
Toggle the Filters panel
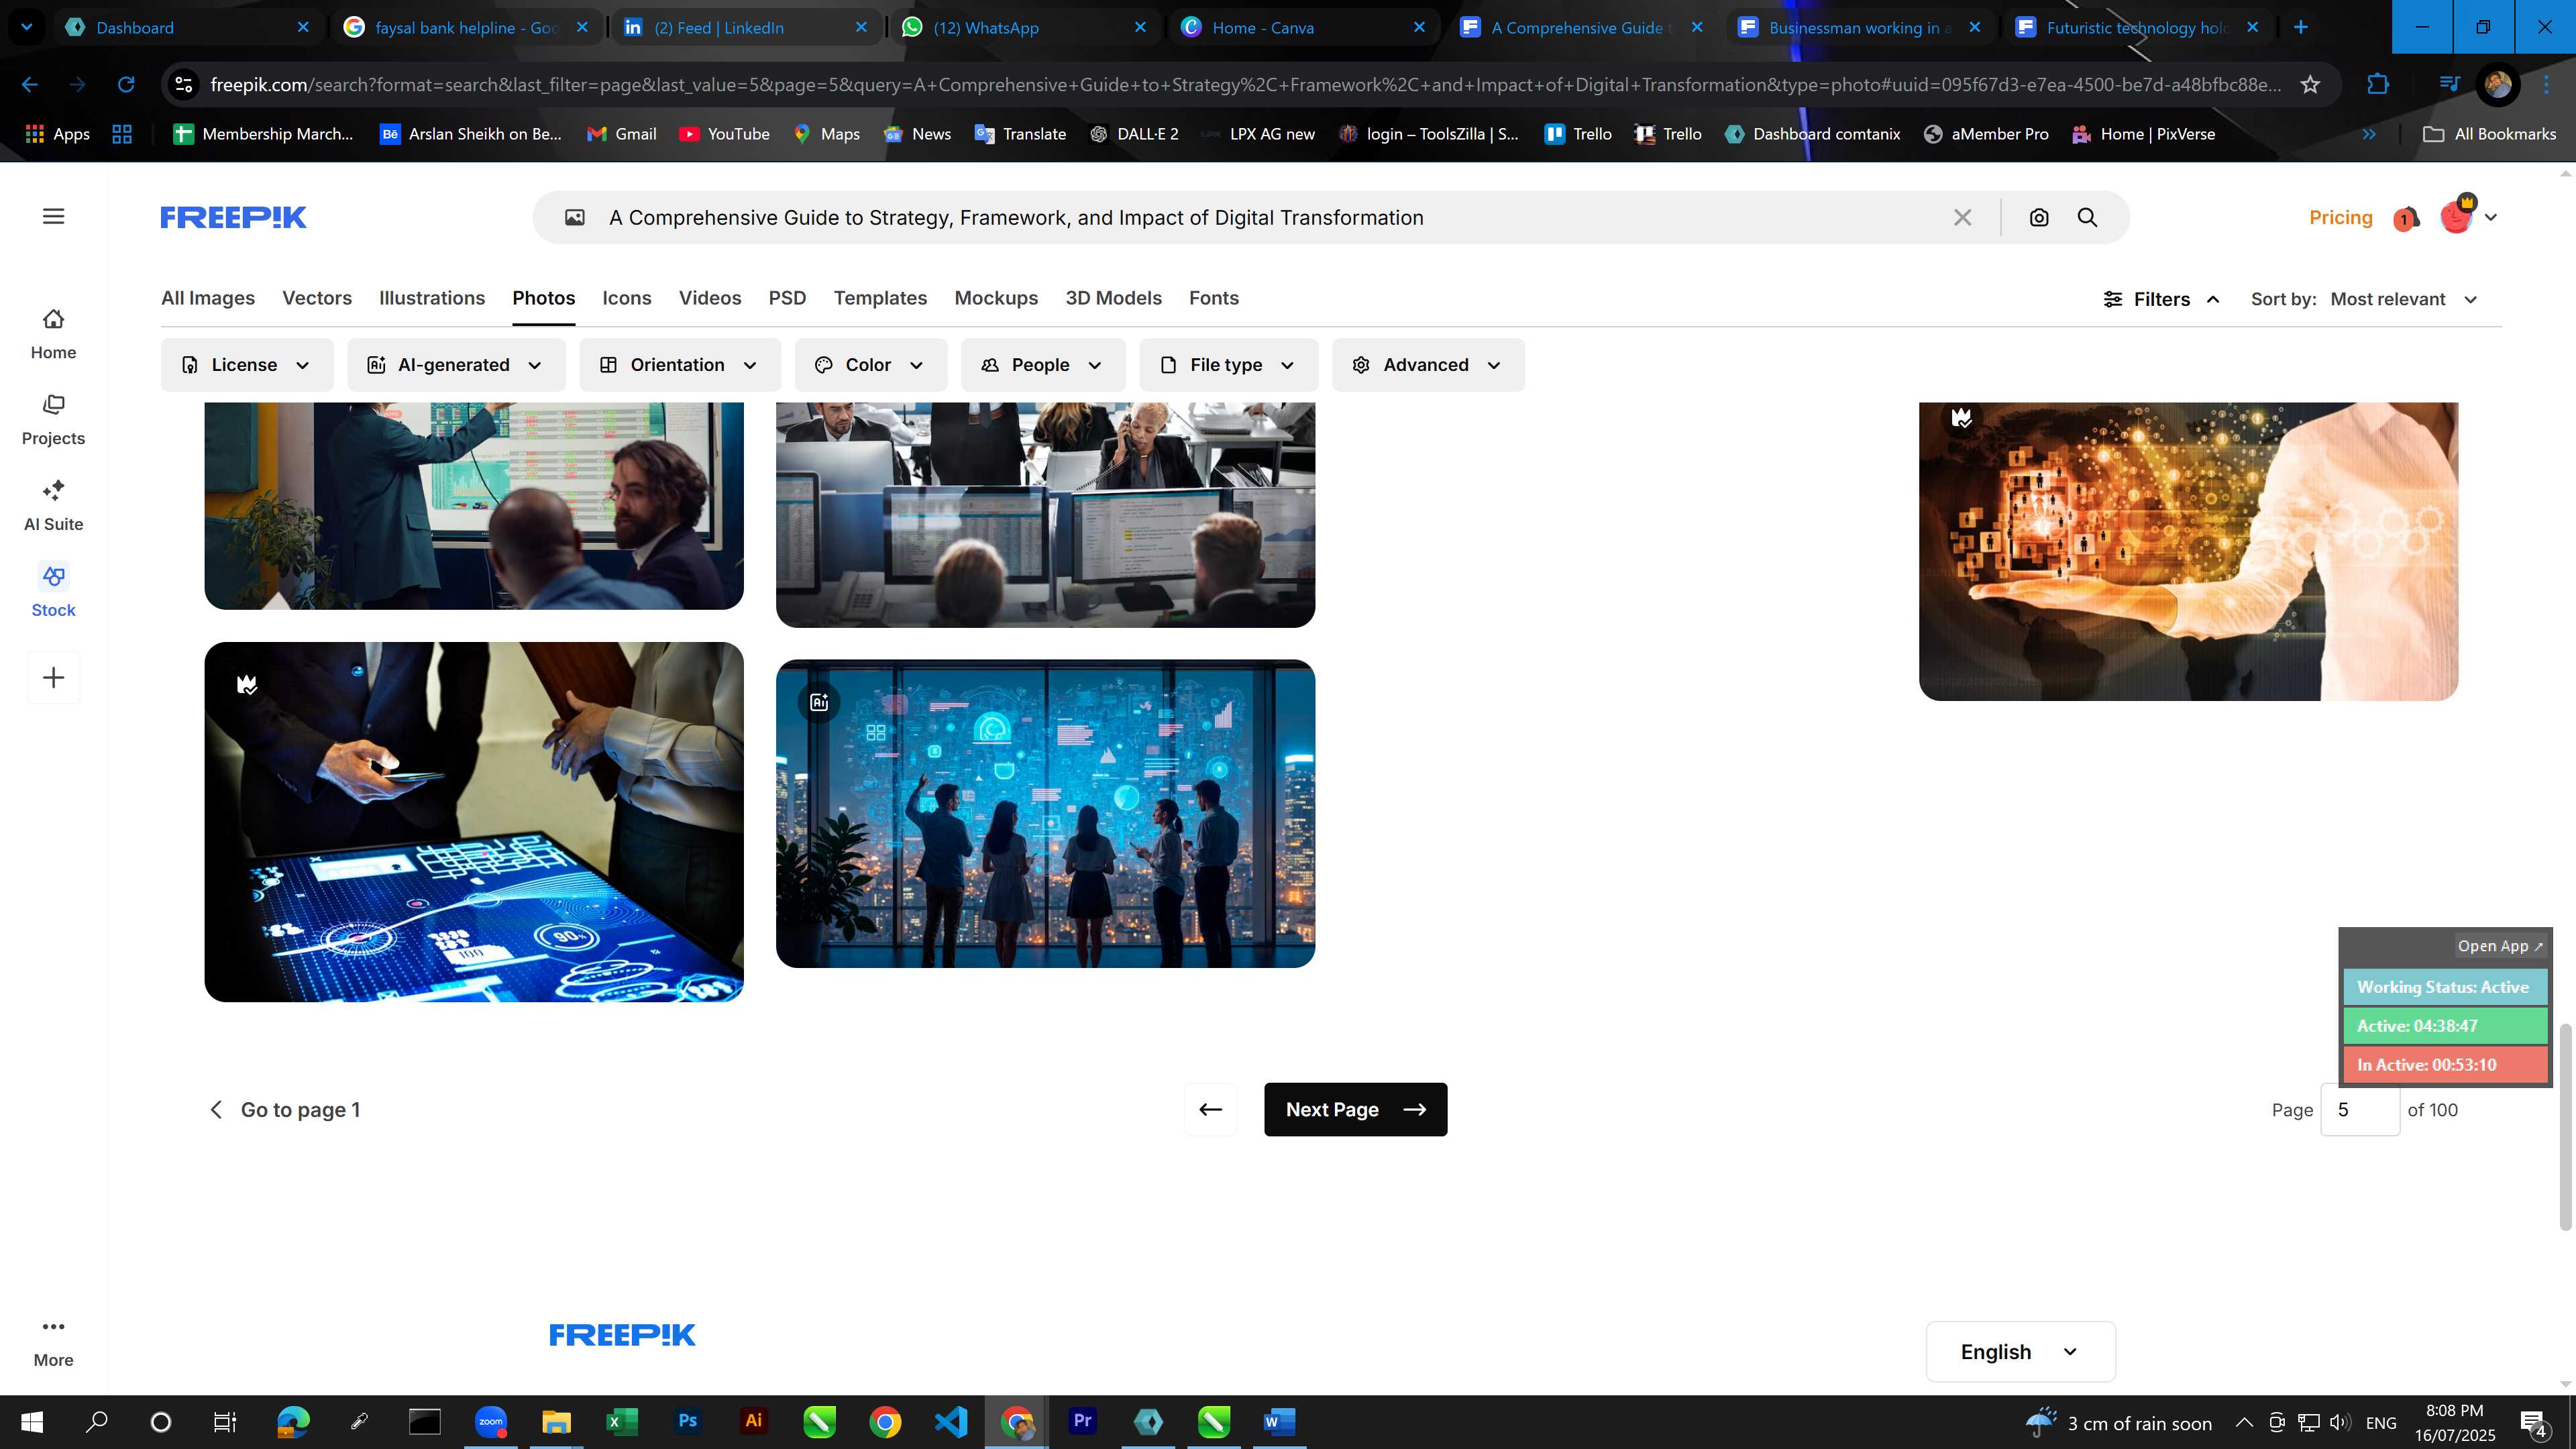[2161, 299]
